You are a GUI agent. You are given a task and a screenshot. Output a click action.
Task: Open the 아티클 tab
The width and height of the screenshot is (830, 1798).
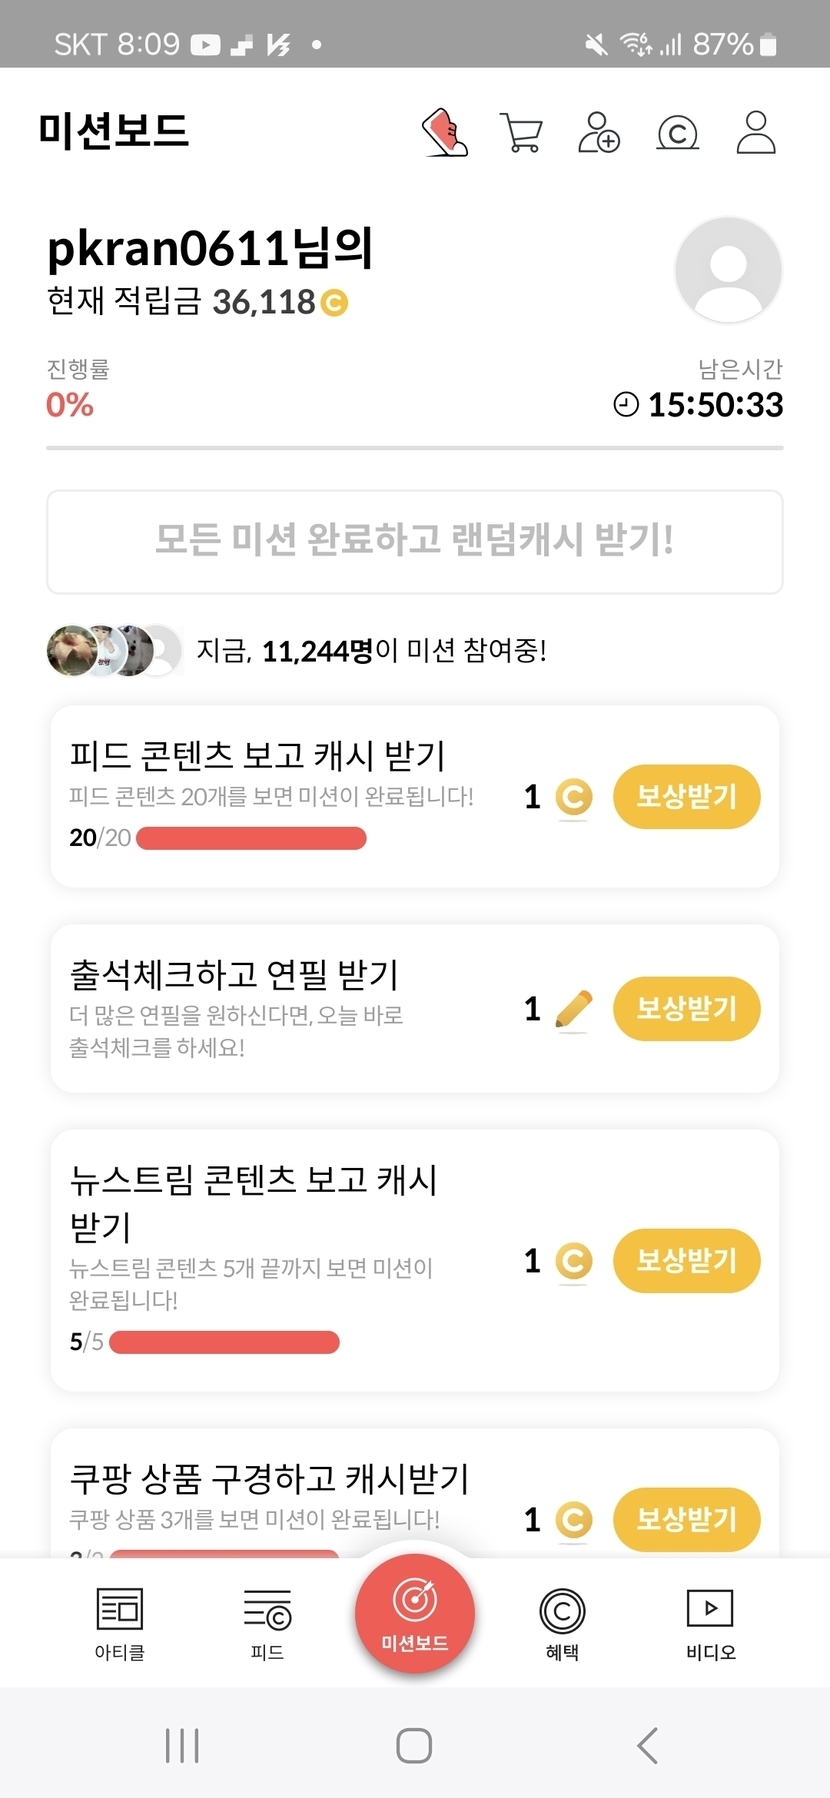[120, 1623]
